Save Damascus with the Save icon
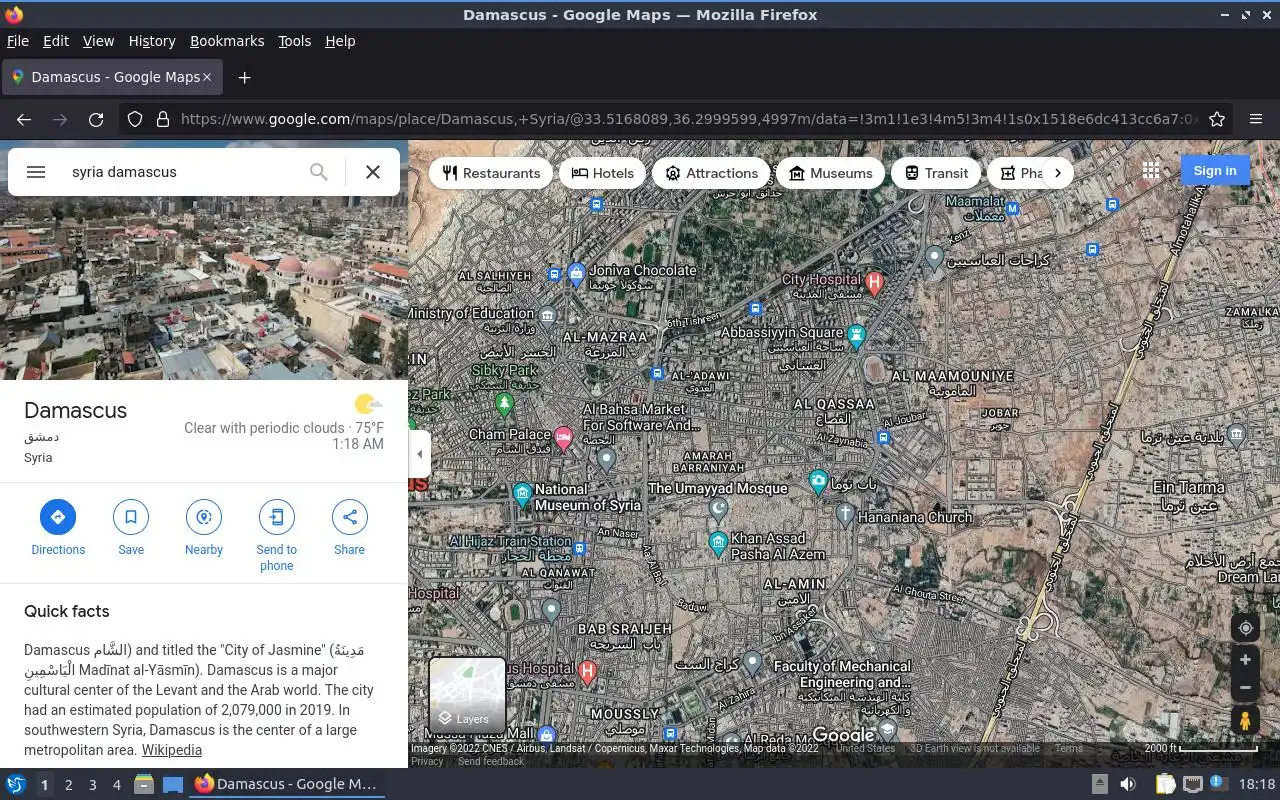 click(131, 517)
